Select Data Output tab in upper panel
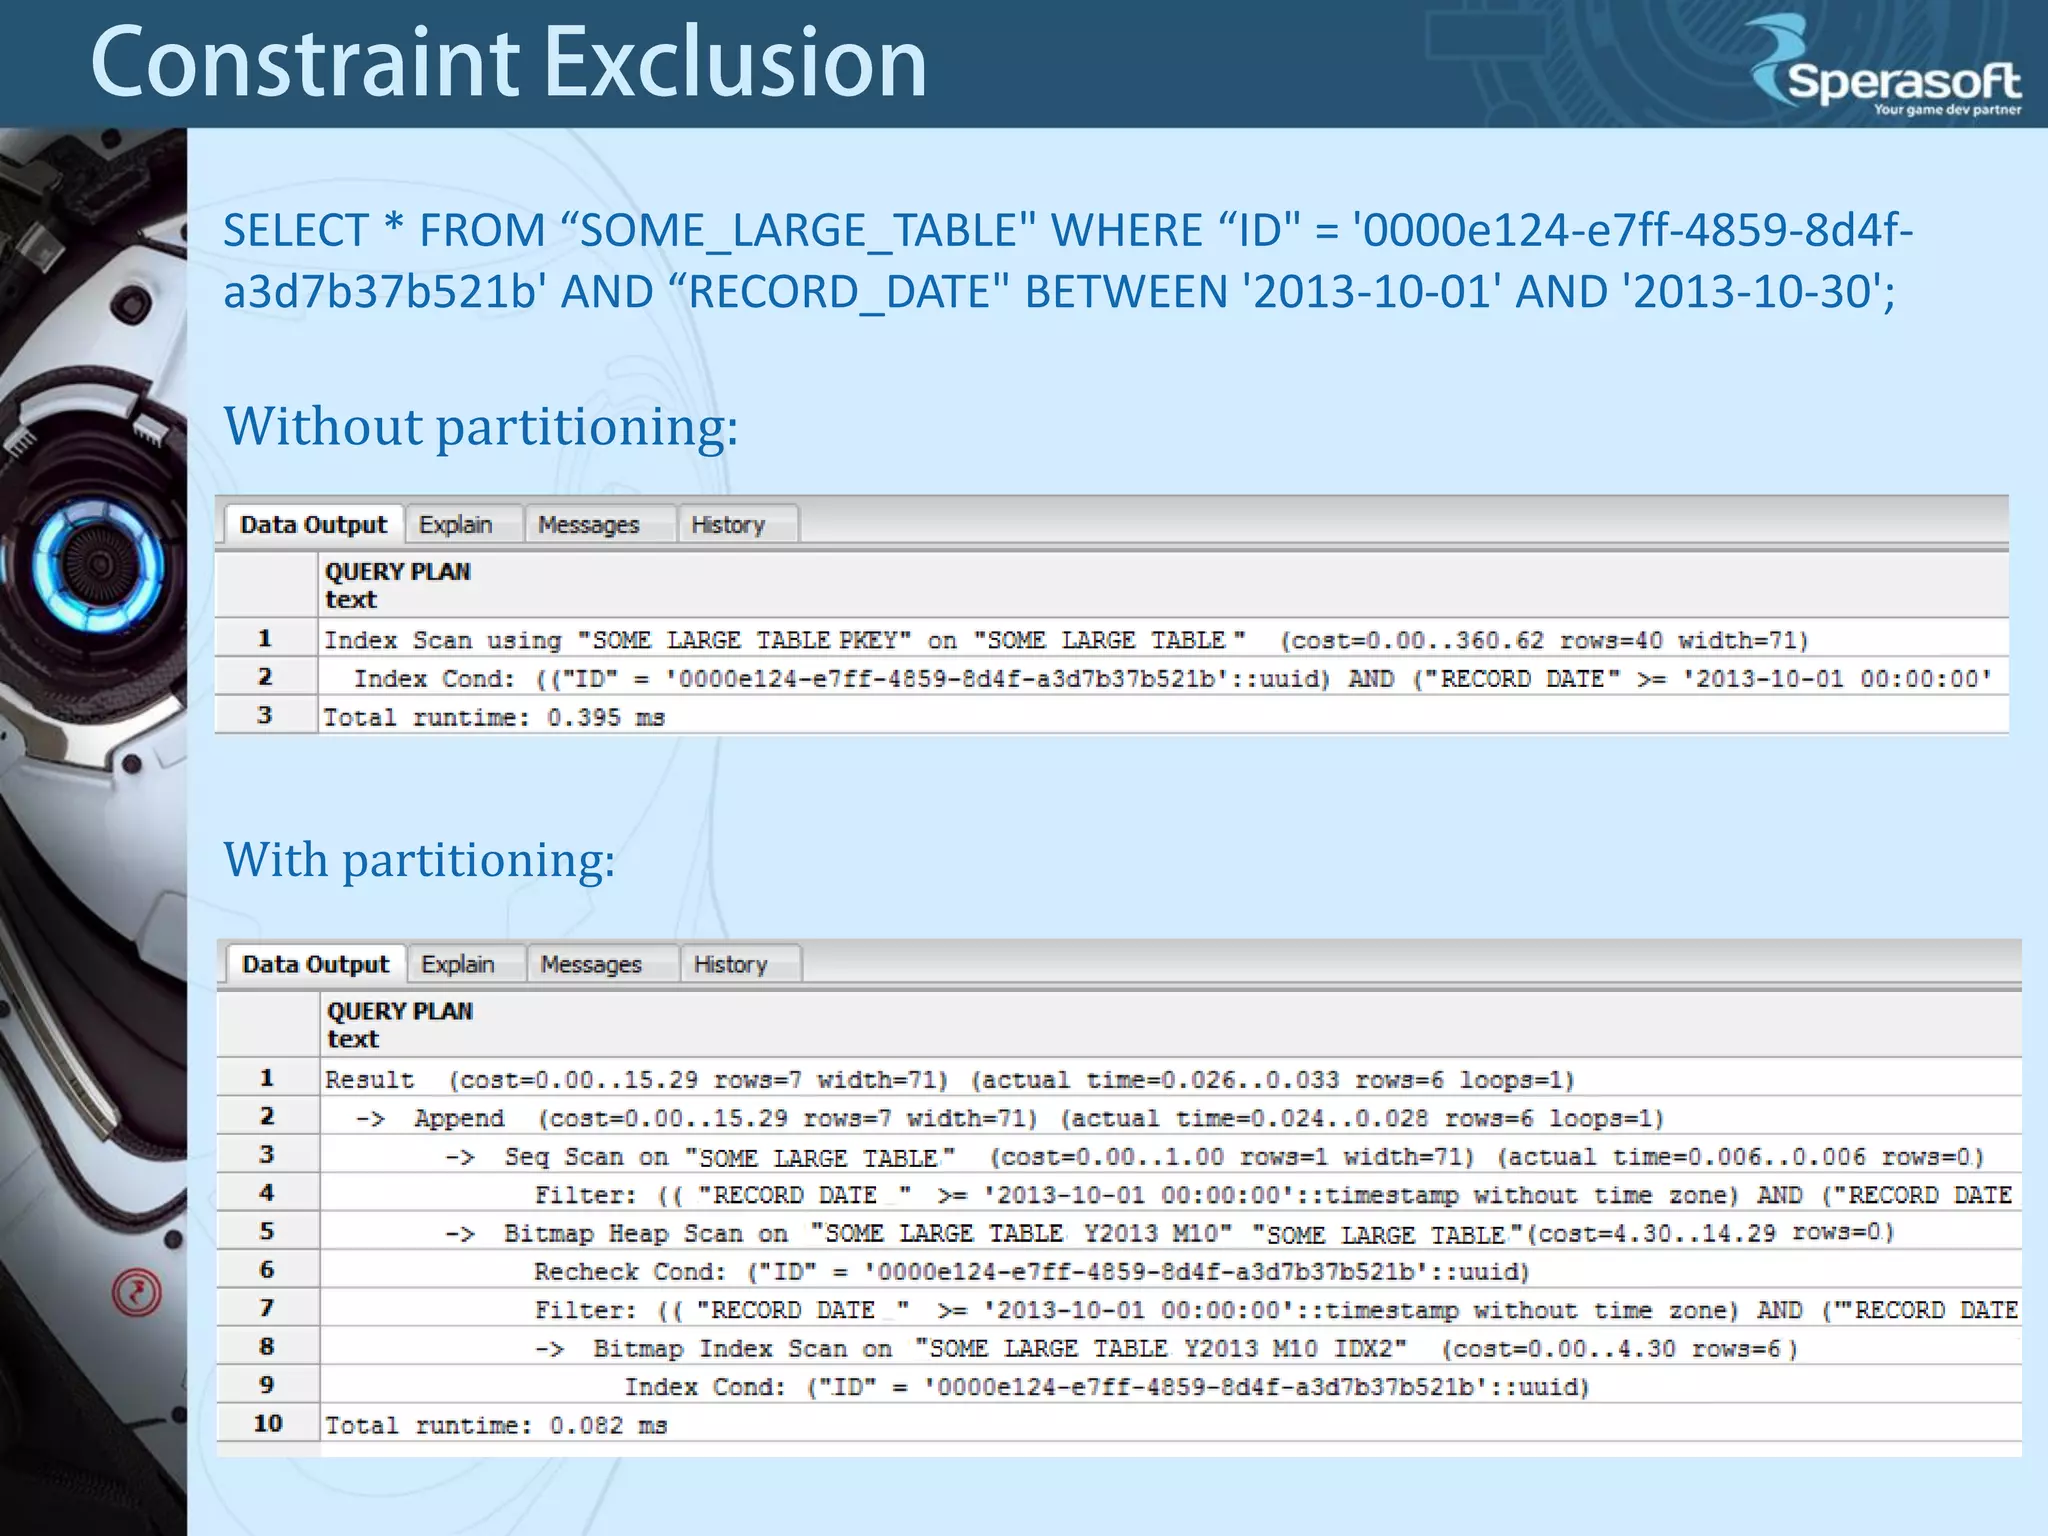The height and width of the screenshot is (1536, 2048). [x=313, y=525]
